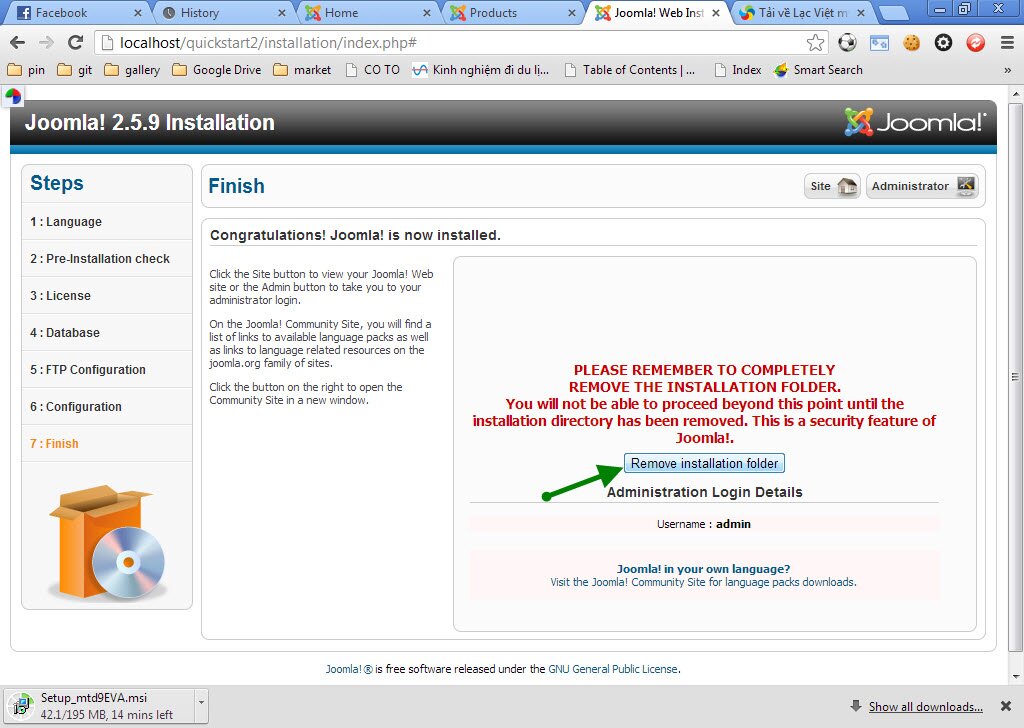Switch to the Facebook tab
The width and height of the screenshot is (1024, 728).
coord(75,13)
